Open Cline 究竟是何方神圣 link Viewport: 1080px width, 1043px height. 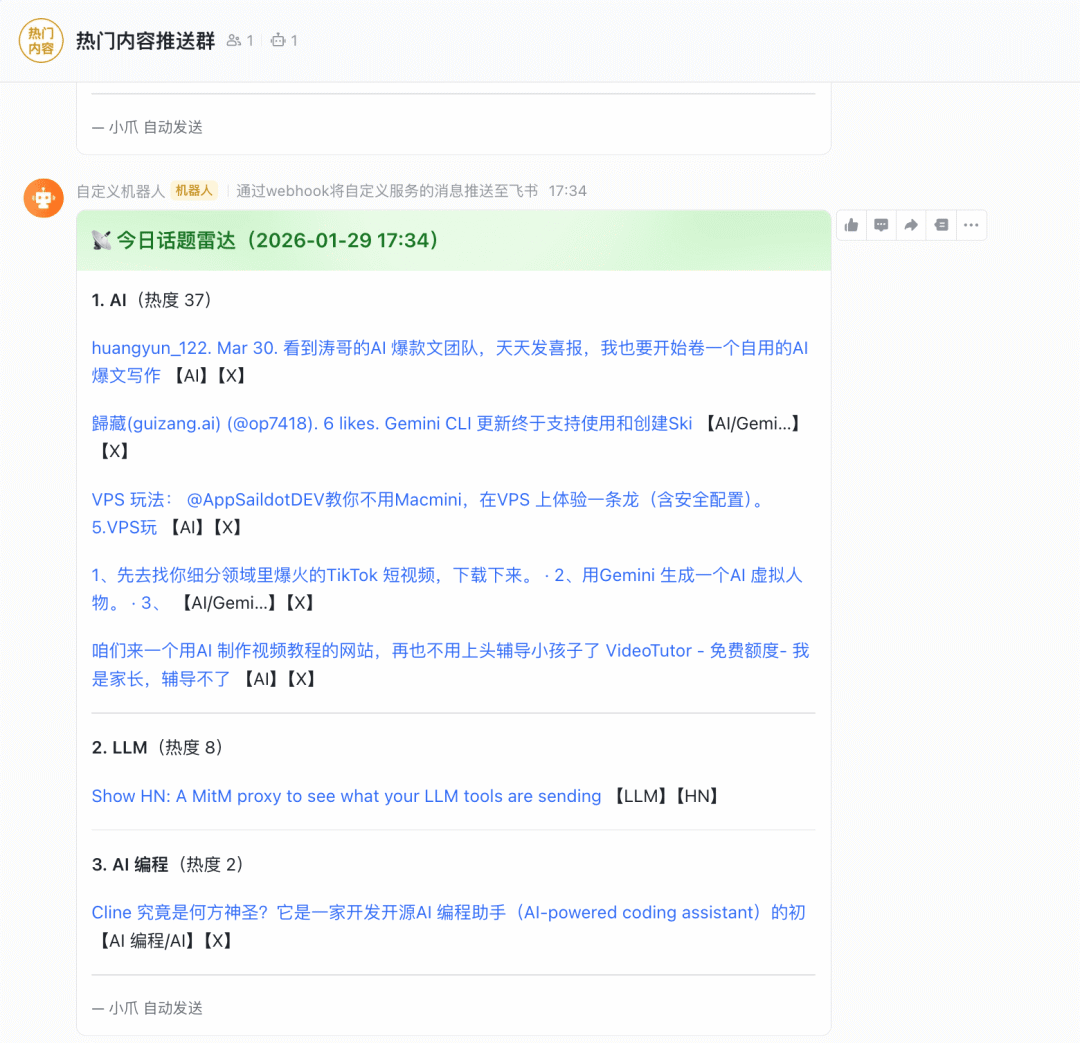click(x=448, y=913)
